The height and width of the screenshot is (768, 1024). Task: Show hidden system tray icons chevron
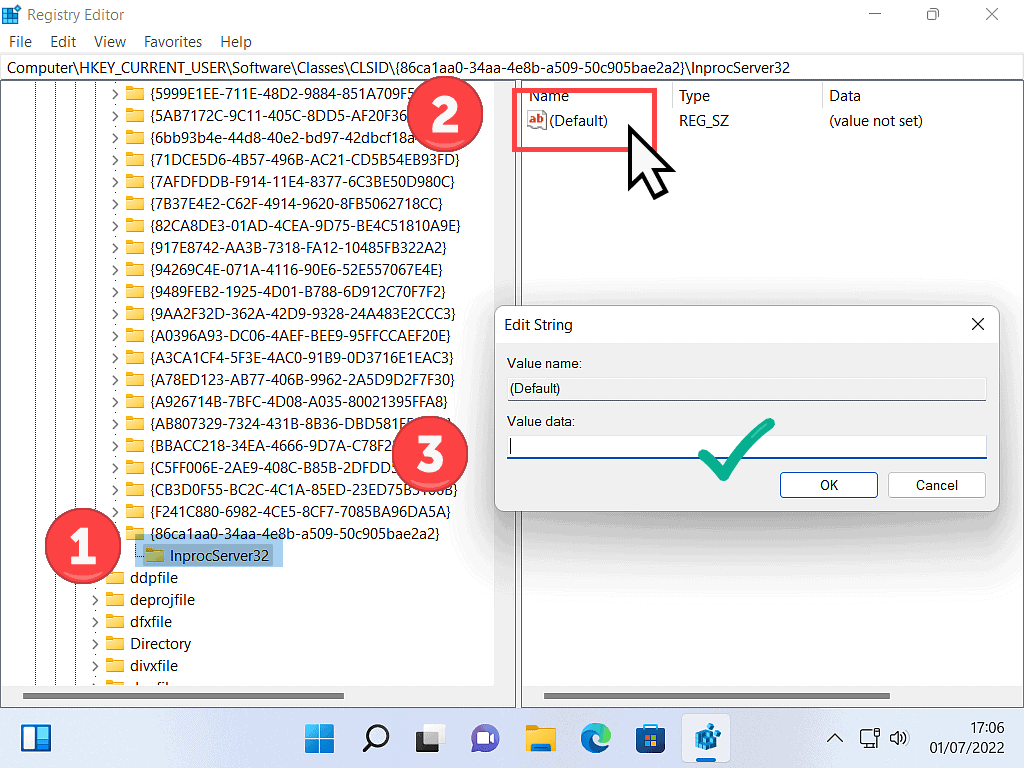834,739
